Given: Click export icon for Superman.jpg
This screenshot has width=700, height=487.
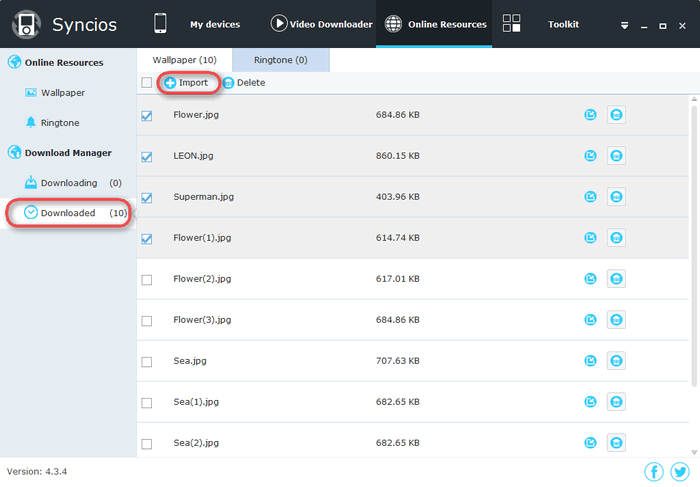Looking at the screenshot, I should coord(590,197).
